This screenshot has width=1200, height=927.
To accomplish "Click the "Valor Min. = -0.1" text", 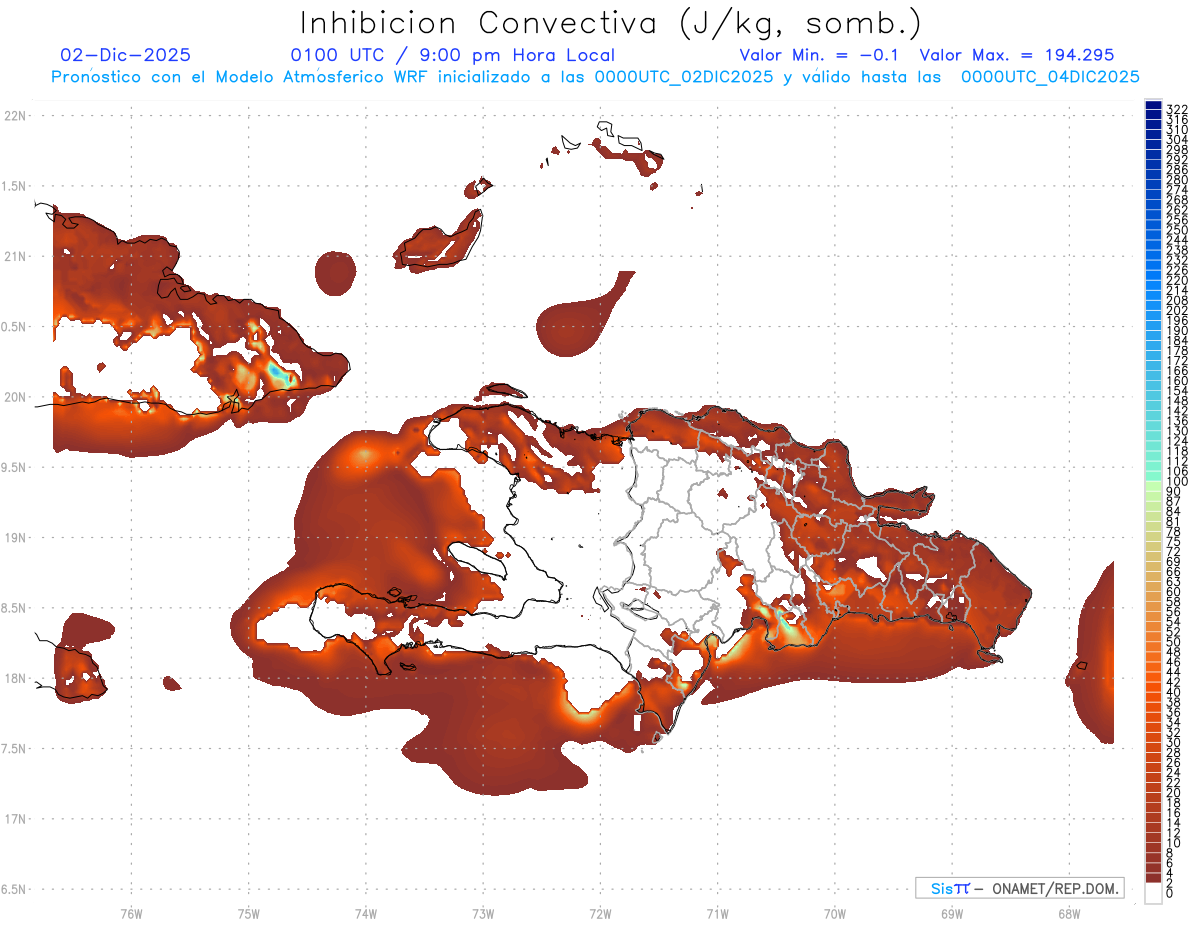I will pyautogui.click(x=820, y=56).
